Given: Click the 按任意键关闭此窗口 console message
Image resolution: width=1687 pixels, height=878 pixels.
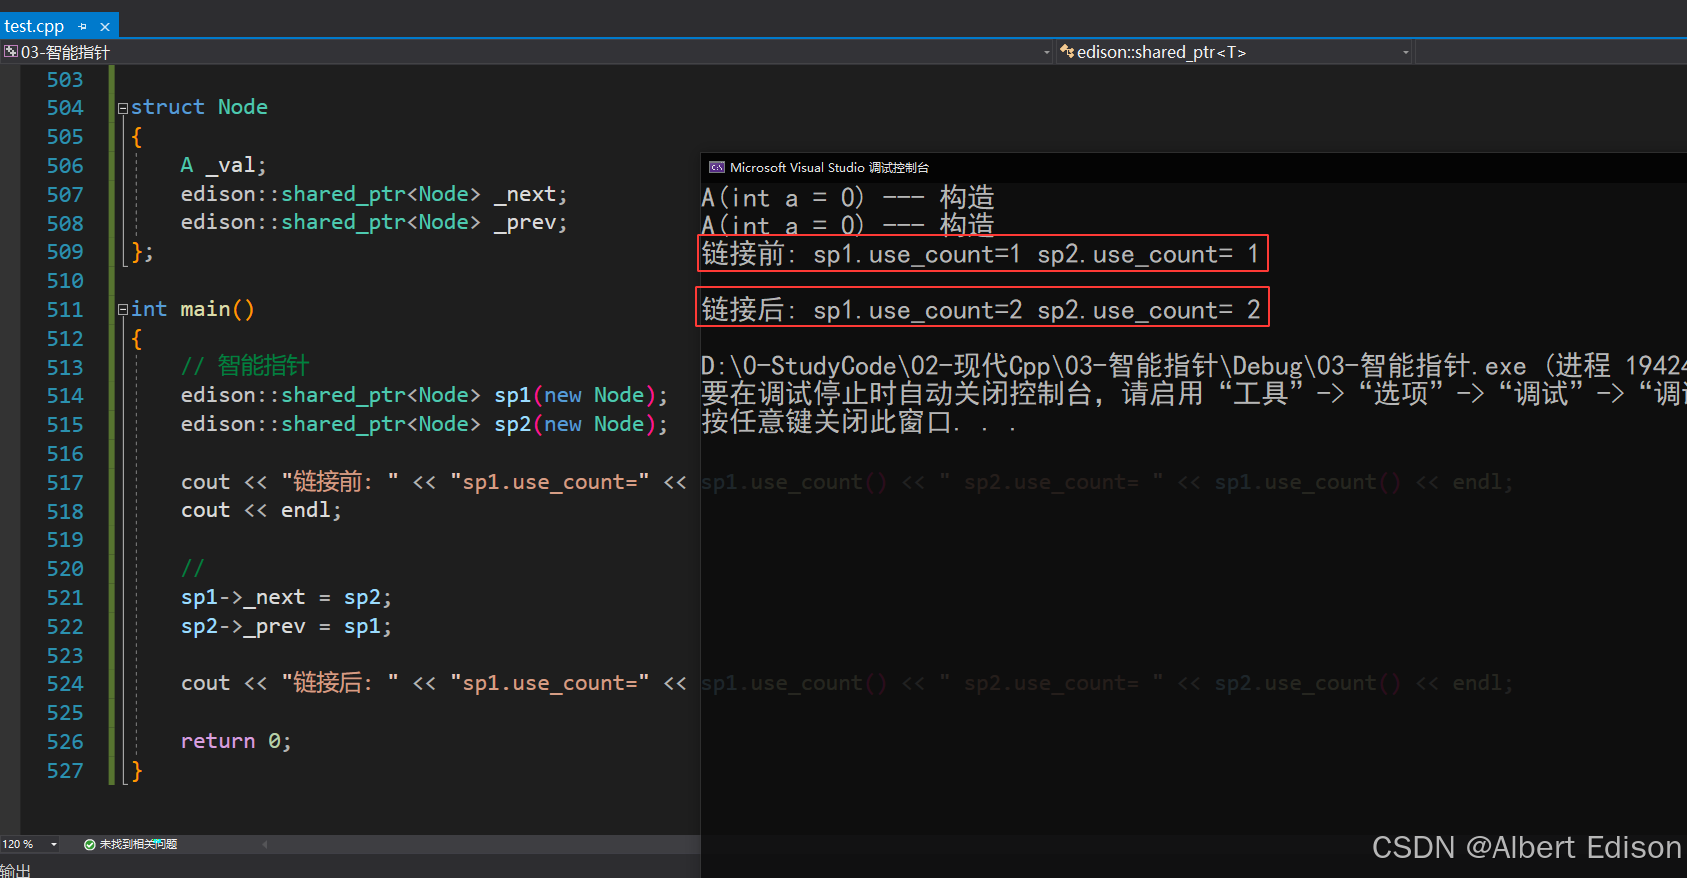Looking at the screenshot, I should click(858, 422).
